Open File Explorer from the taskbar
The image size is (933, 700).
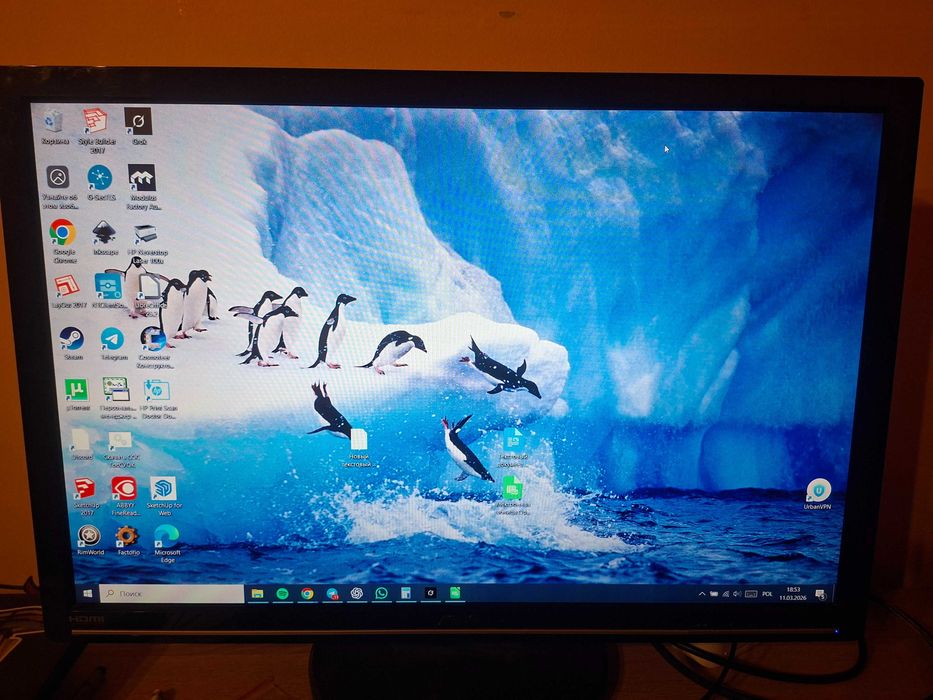[257, 593]
